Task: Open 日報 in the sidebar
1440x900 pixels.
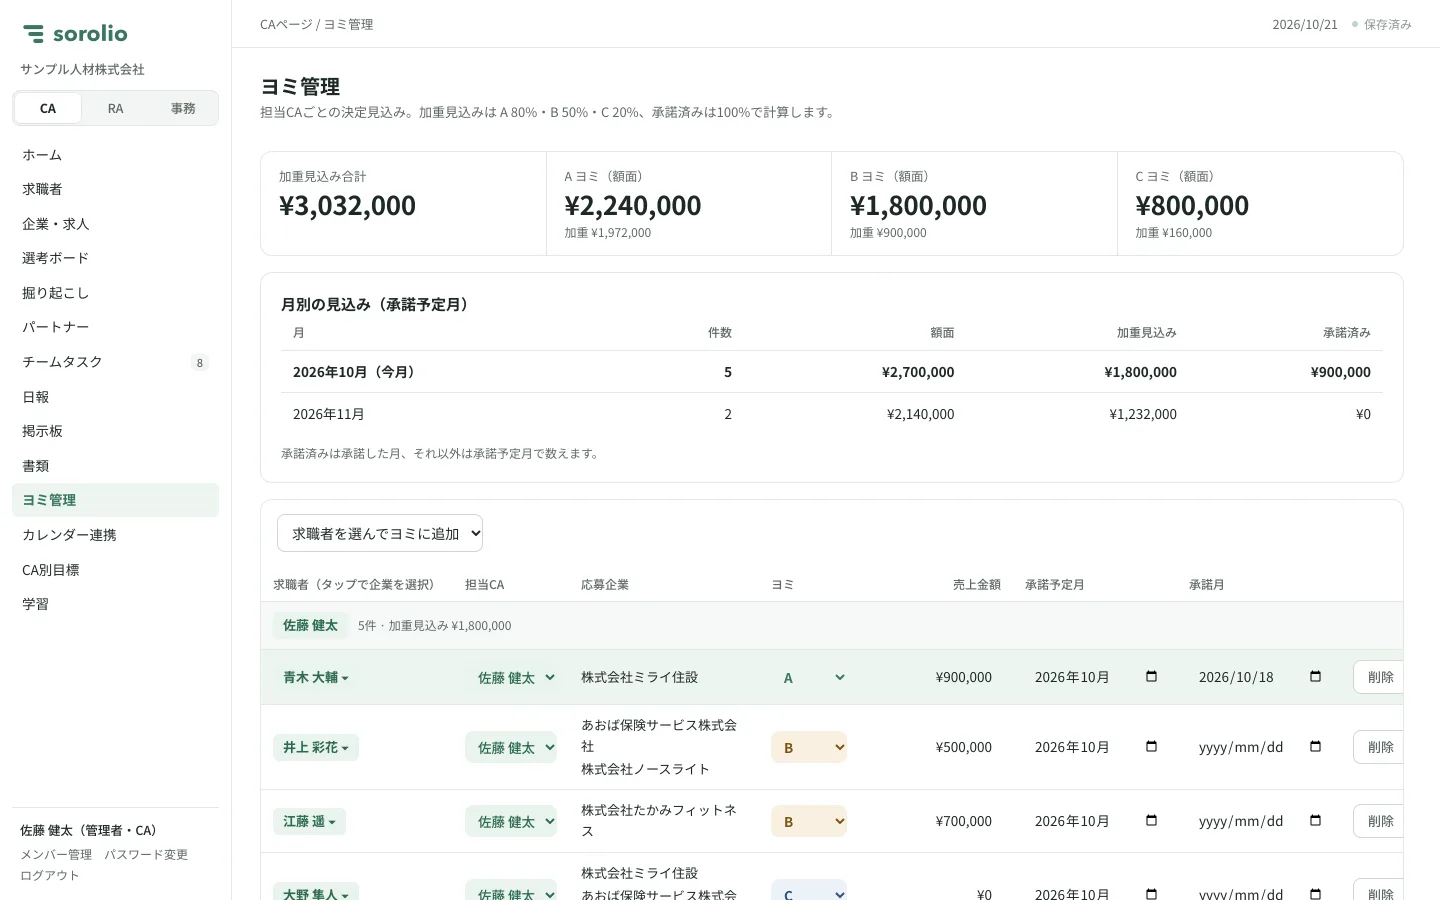Action: [x=115, y=397]
